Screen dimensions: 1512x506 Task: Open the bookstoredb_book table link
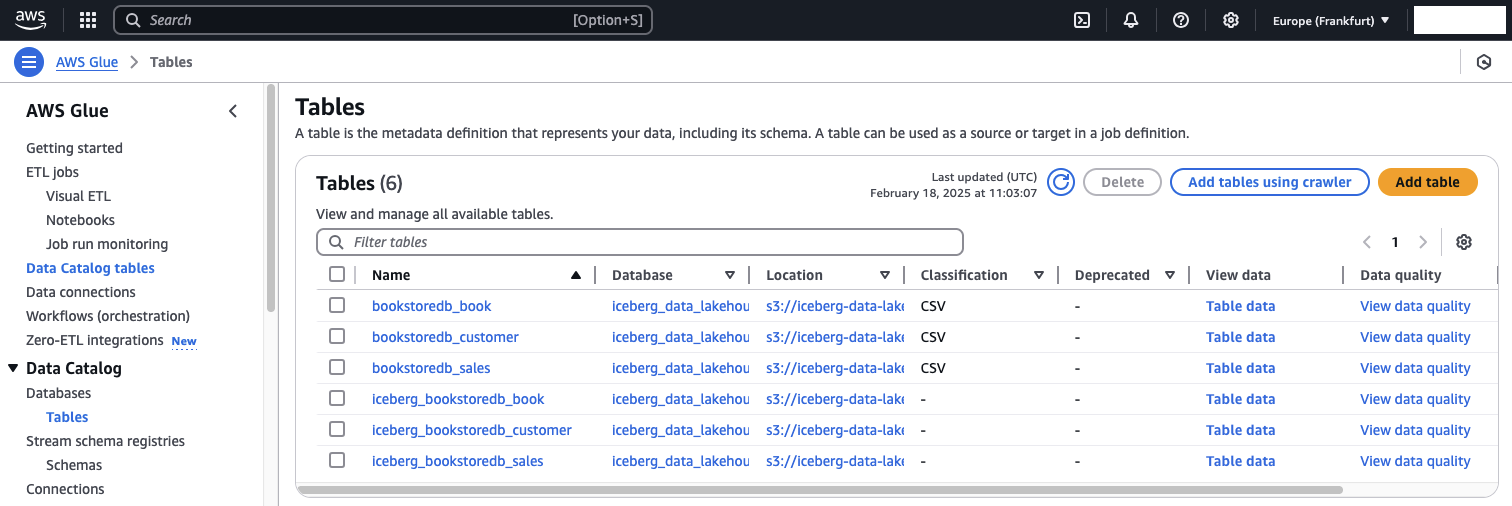(431, 306)
